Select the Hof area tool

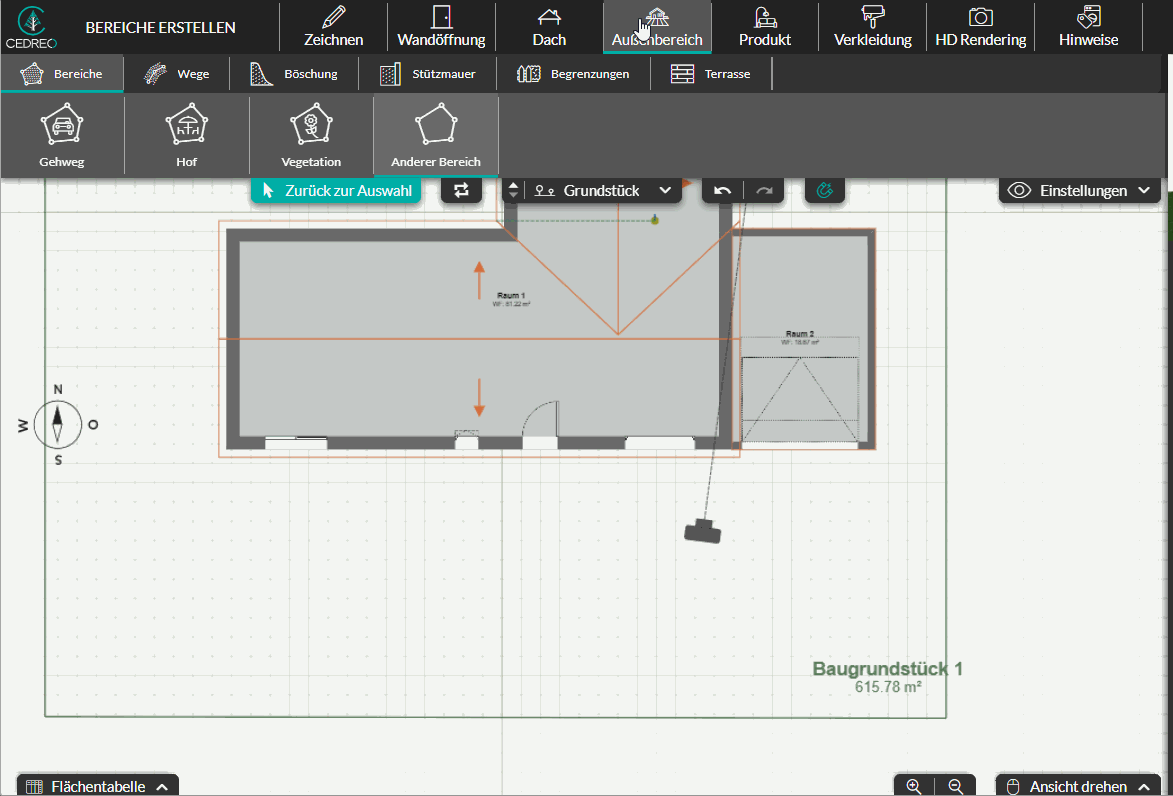point(186,135)
